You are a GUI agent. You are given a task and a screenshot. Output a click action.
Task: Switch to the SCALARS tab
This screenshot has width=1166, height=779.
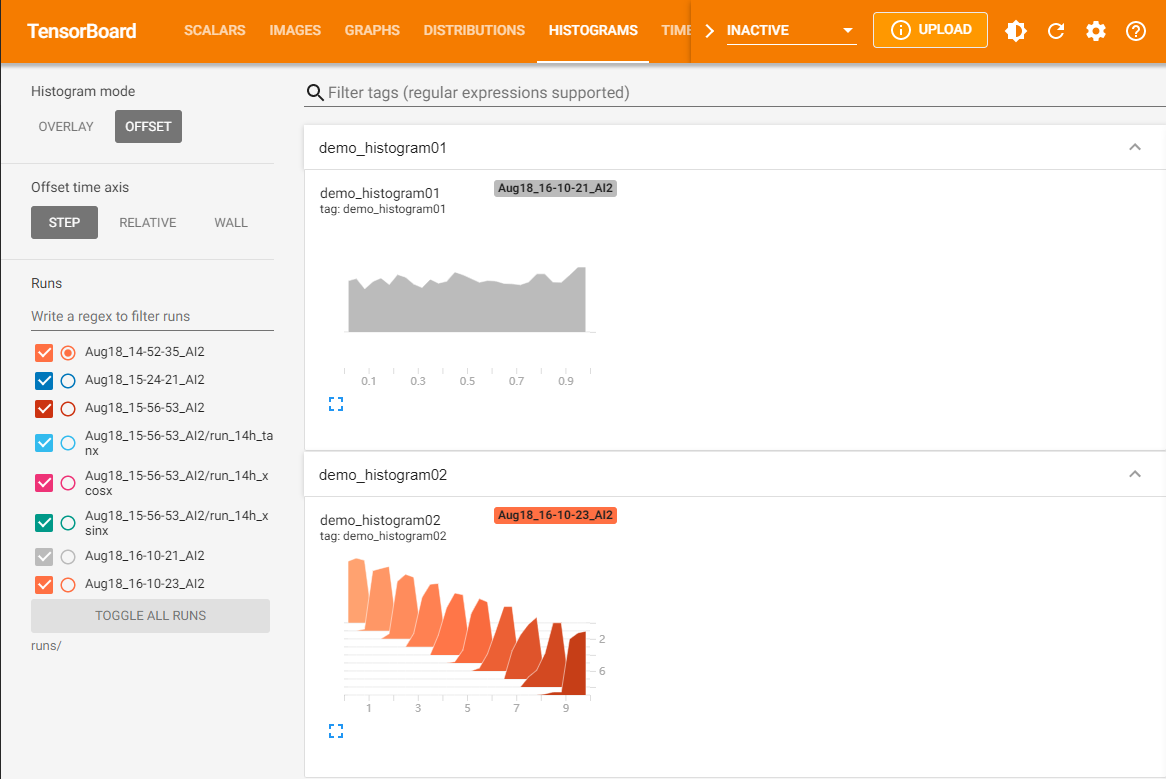tap(215, 31)
